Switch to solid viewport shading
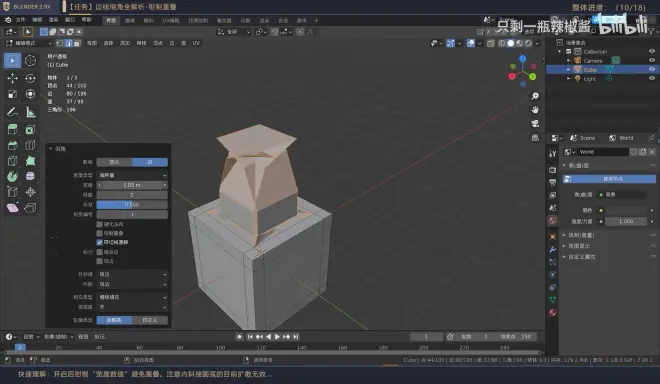This screenshot has width=660, height=384. pos(511,43)
